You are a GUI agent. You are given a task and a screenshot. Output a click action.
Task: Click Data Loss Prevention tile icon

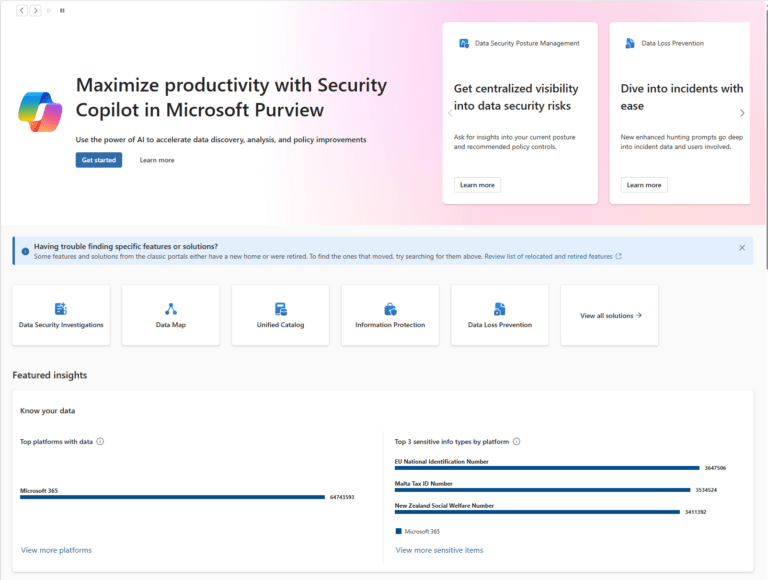pyautogui.click(x=500, y=309)
